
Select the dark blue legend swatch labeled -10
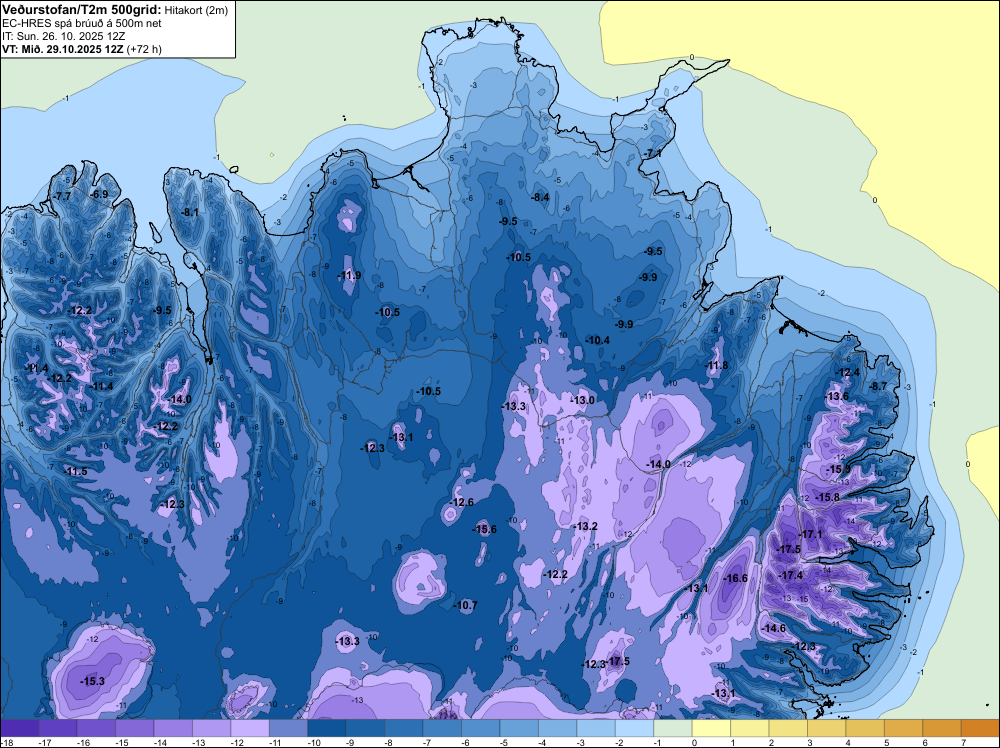click(x=327, y=728)
